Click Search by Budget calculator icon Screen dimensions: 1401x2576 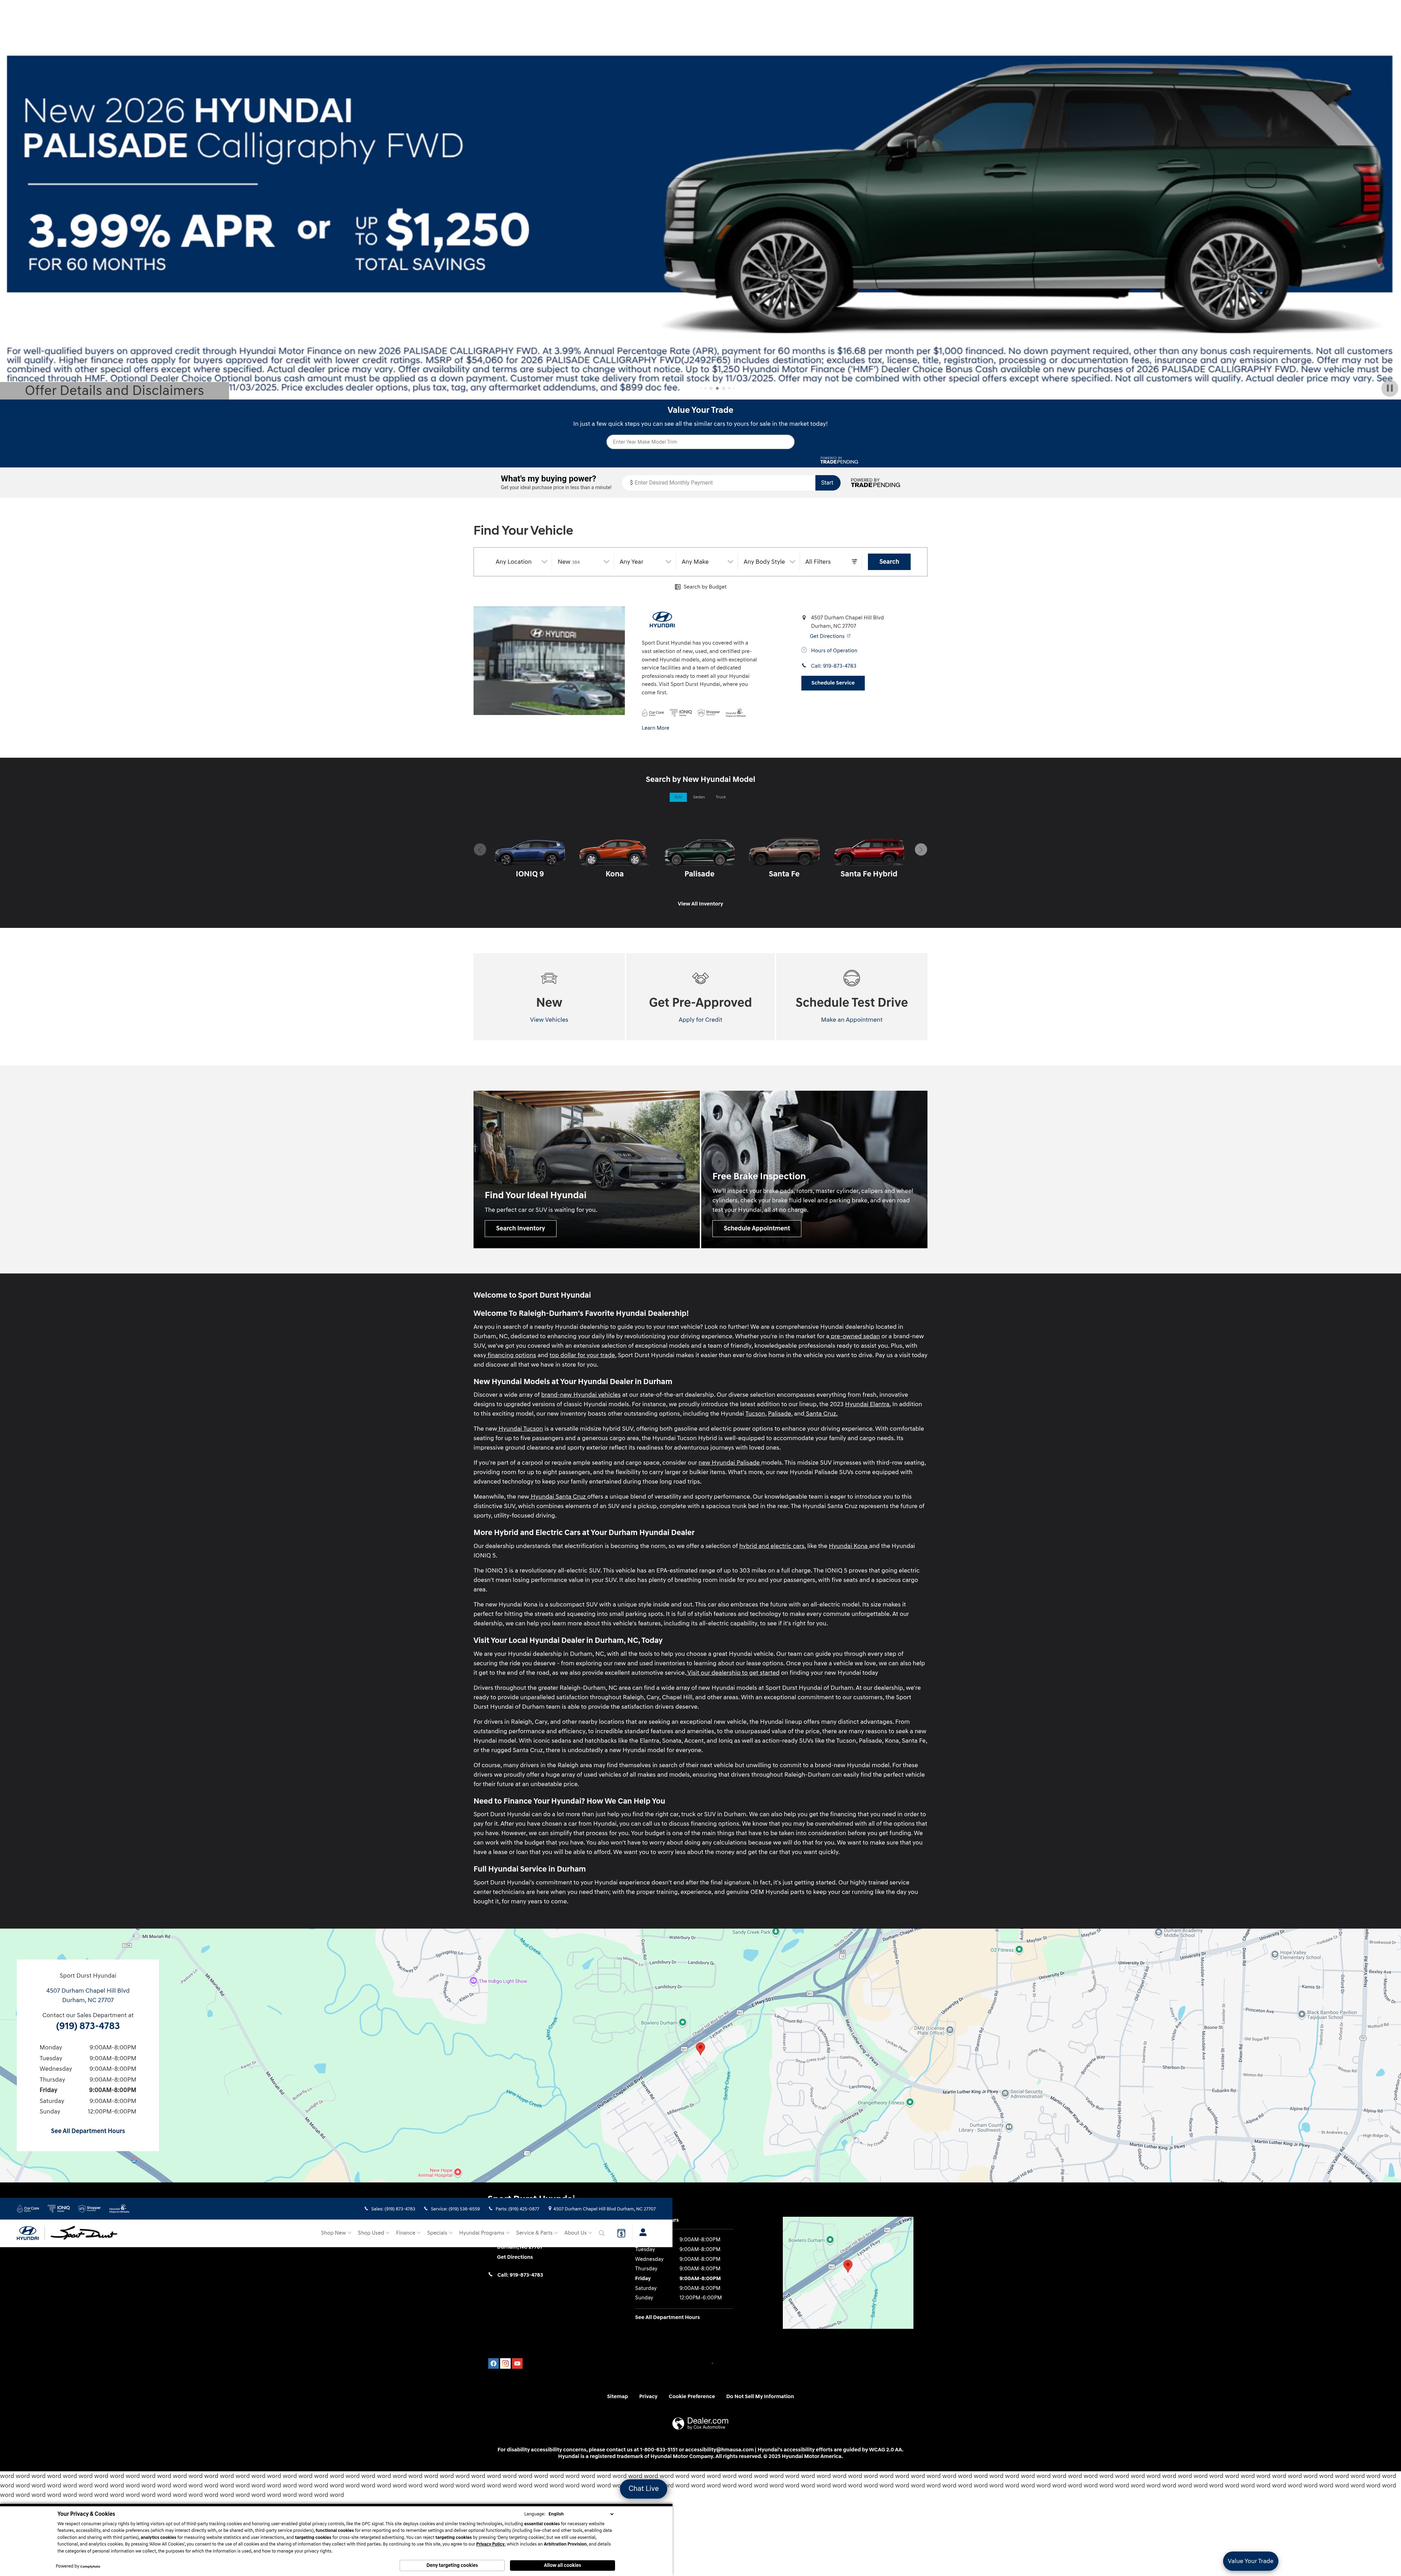click(x=678, y=587)
